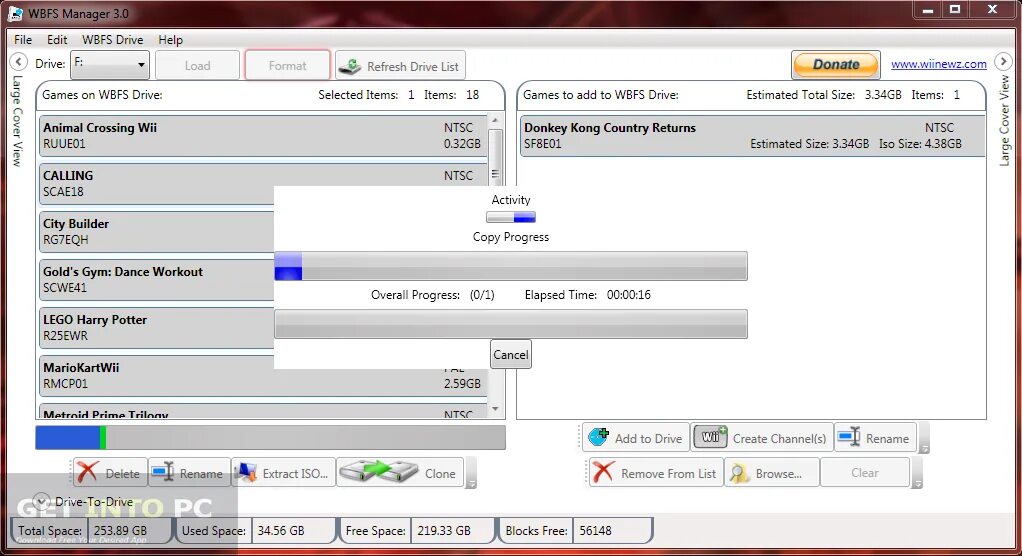
Task: Click the left Rename cursor icon under the drive list
Action: pos(162,473)
